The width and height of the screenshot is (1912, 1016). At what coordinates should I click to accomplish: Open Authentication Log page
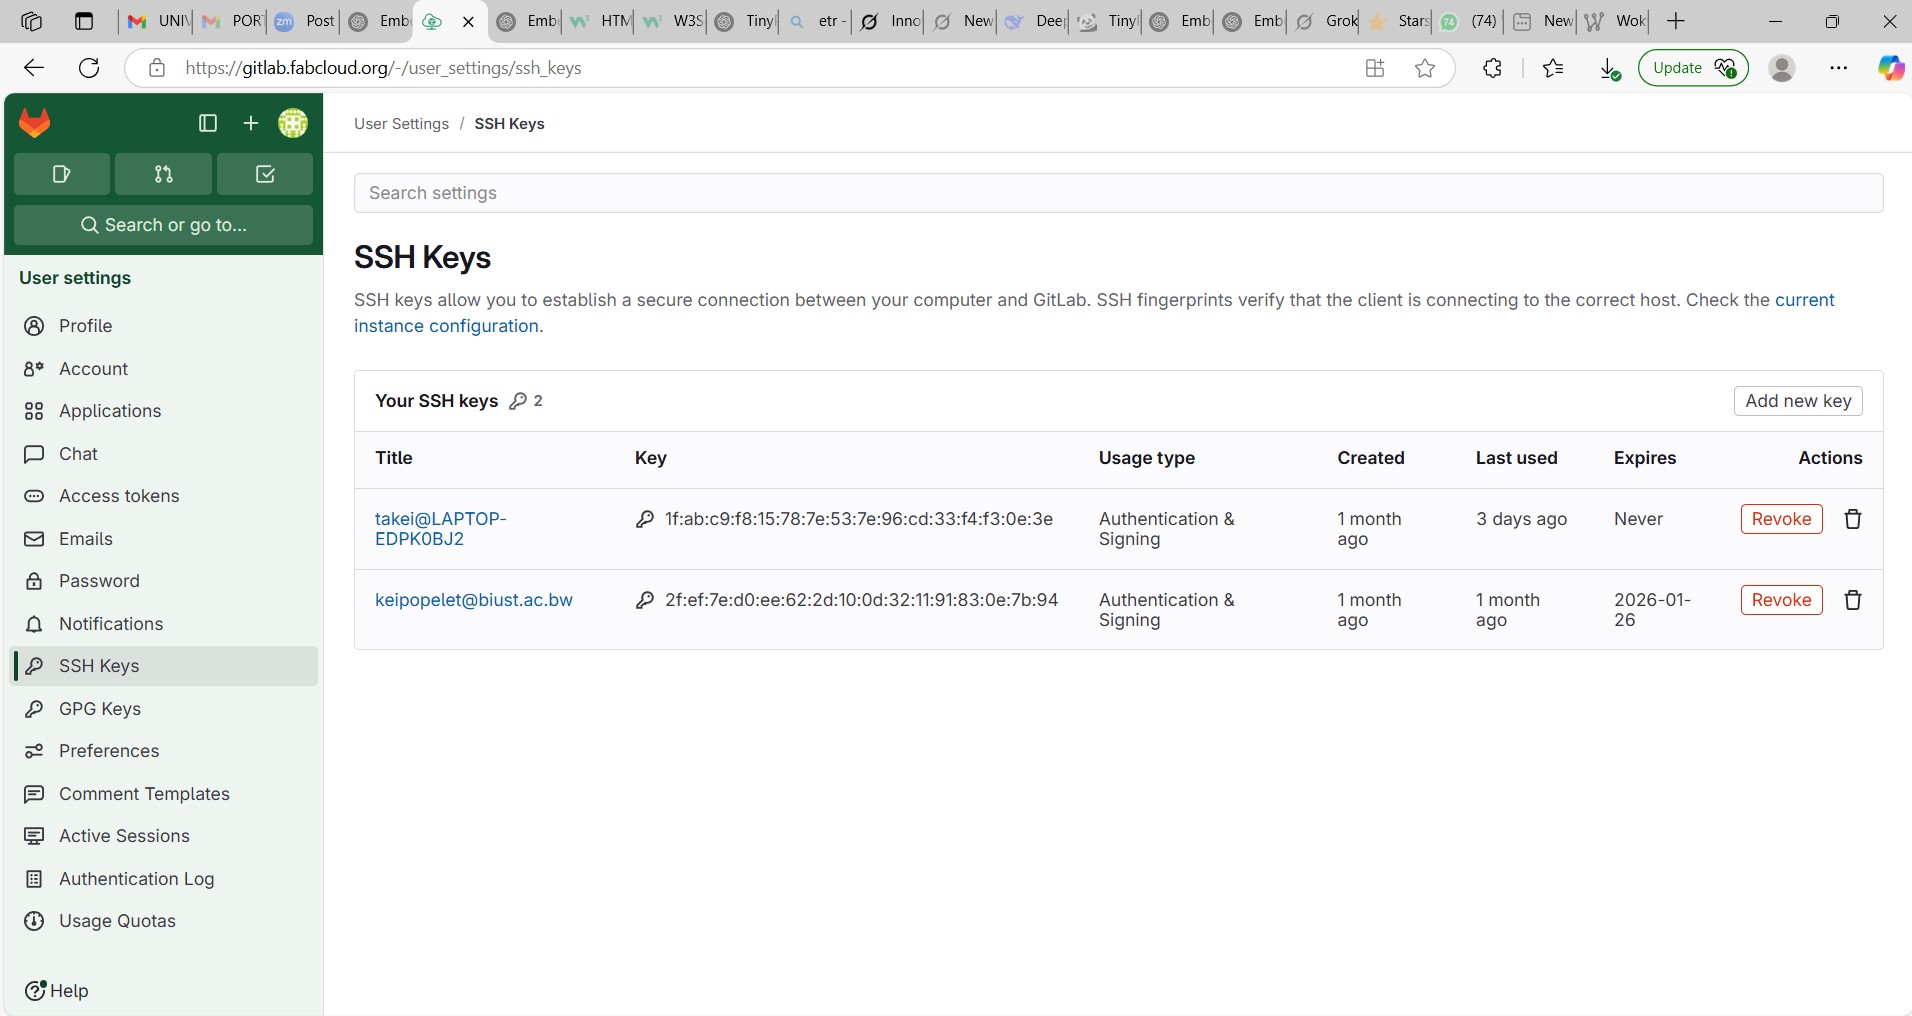[165, 879]
